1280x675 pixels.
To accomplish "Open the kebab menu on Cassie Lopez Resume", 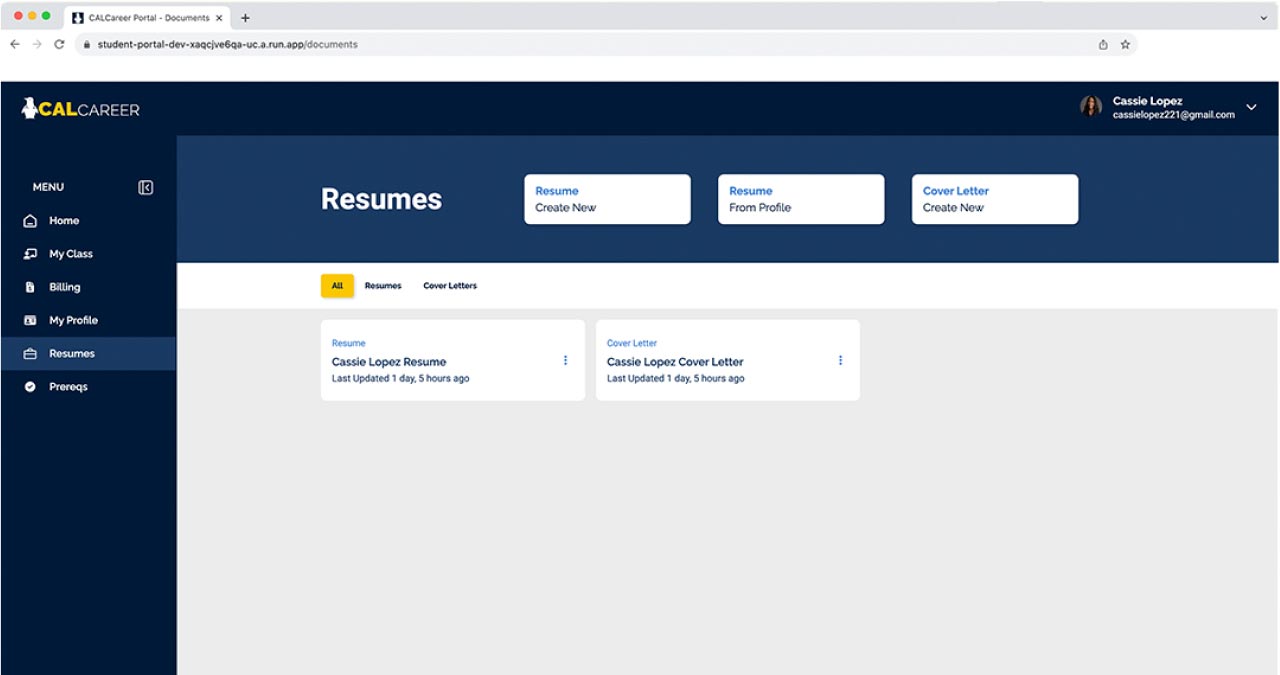I will coord(566,360).
